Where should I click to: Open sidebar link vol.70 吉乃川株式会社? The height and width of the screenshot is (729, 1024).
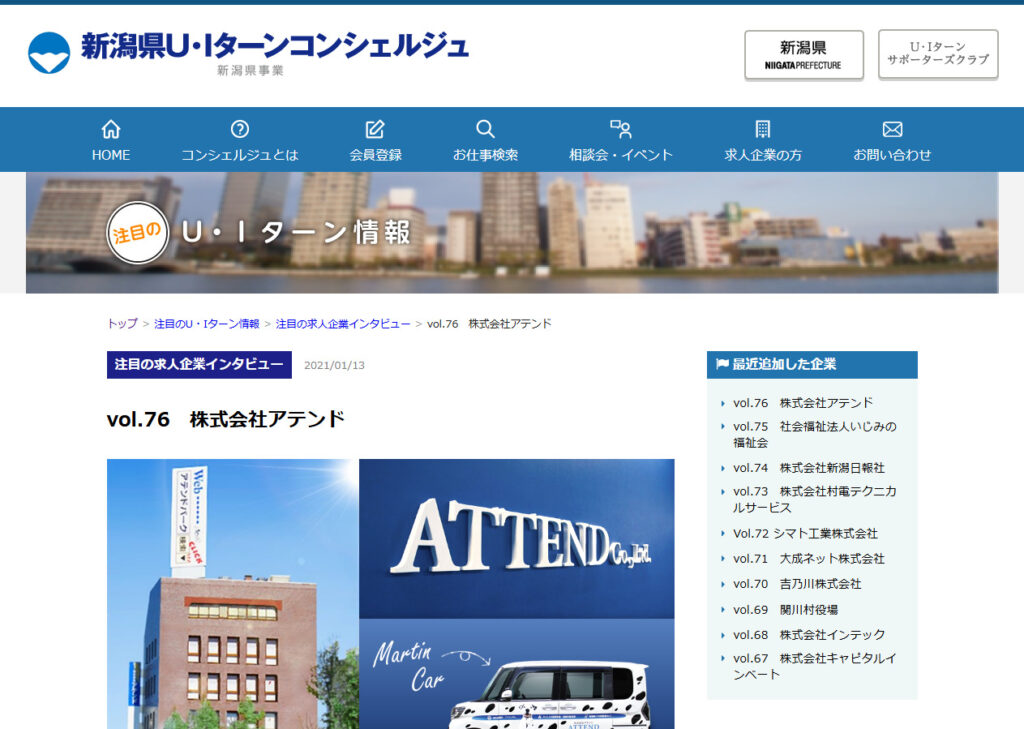(x=797, y=584)
